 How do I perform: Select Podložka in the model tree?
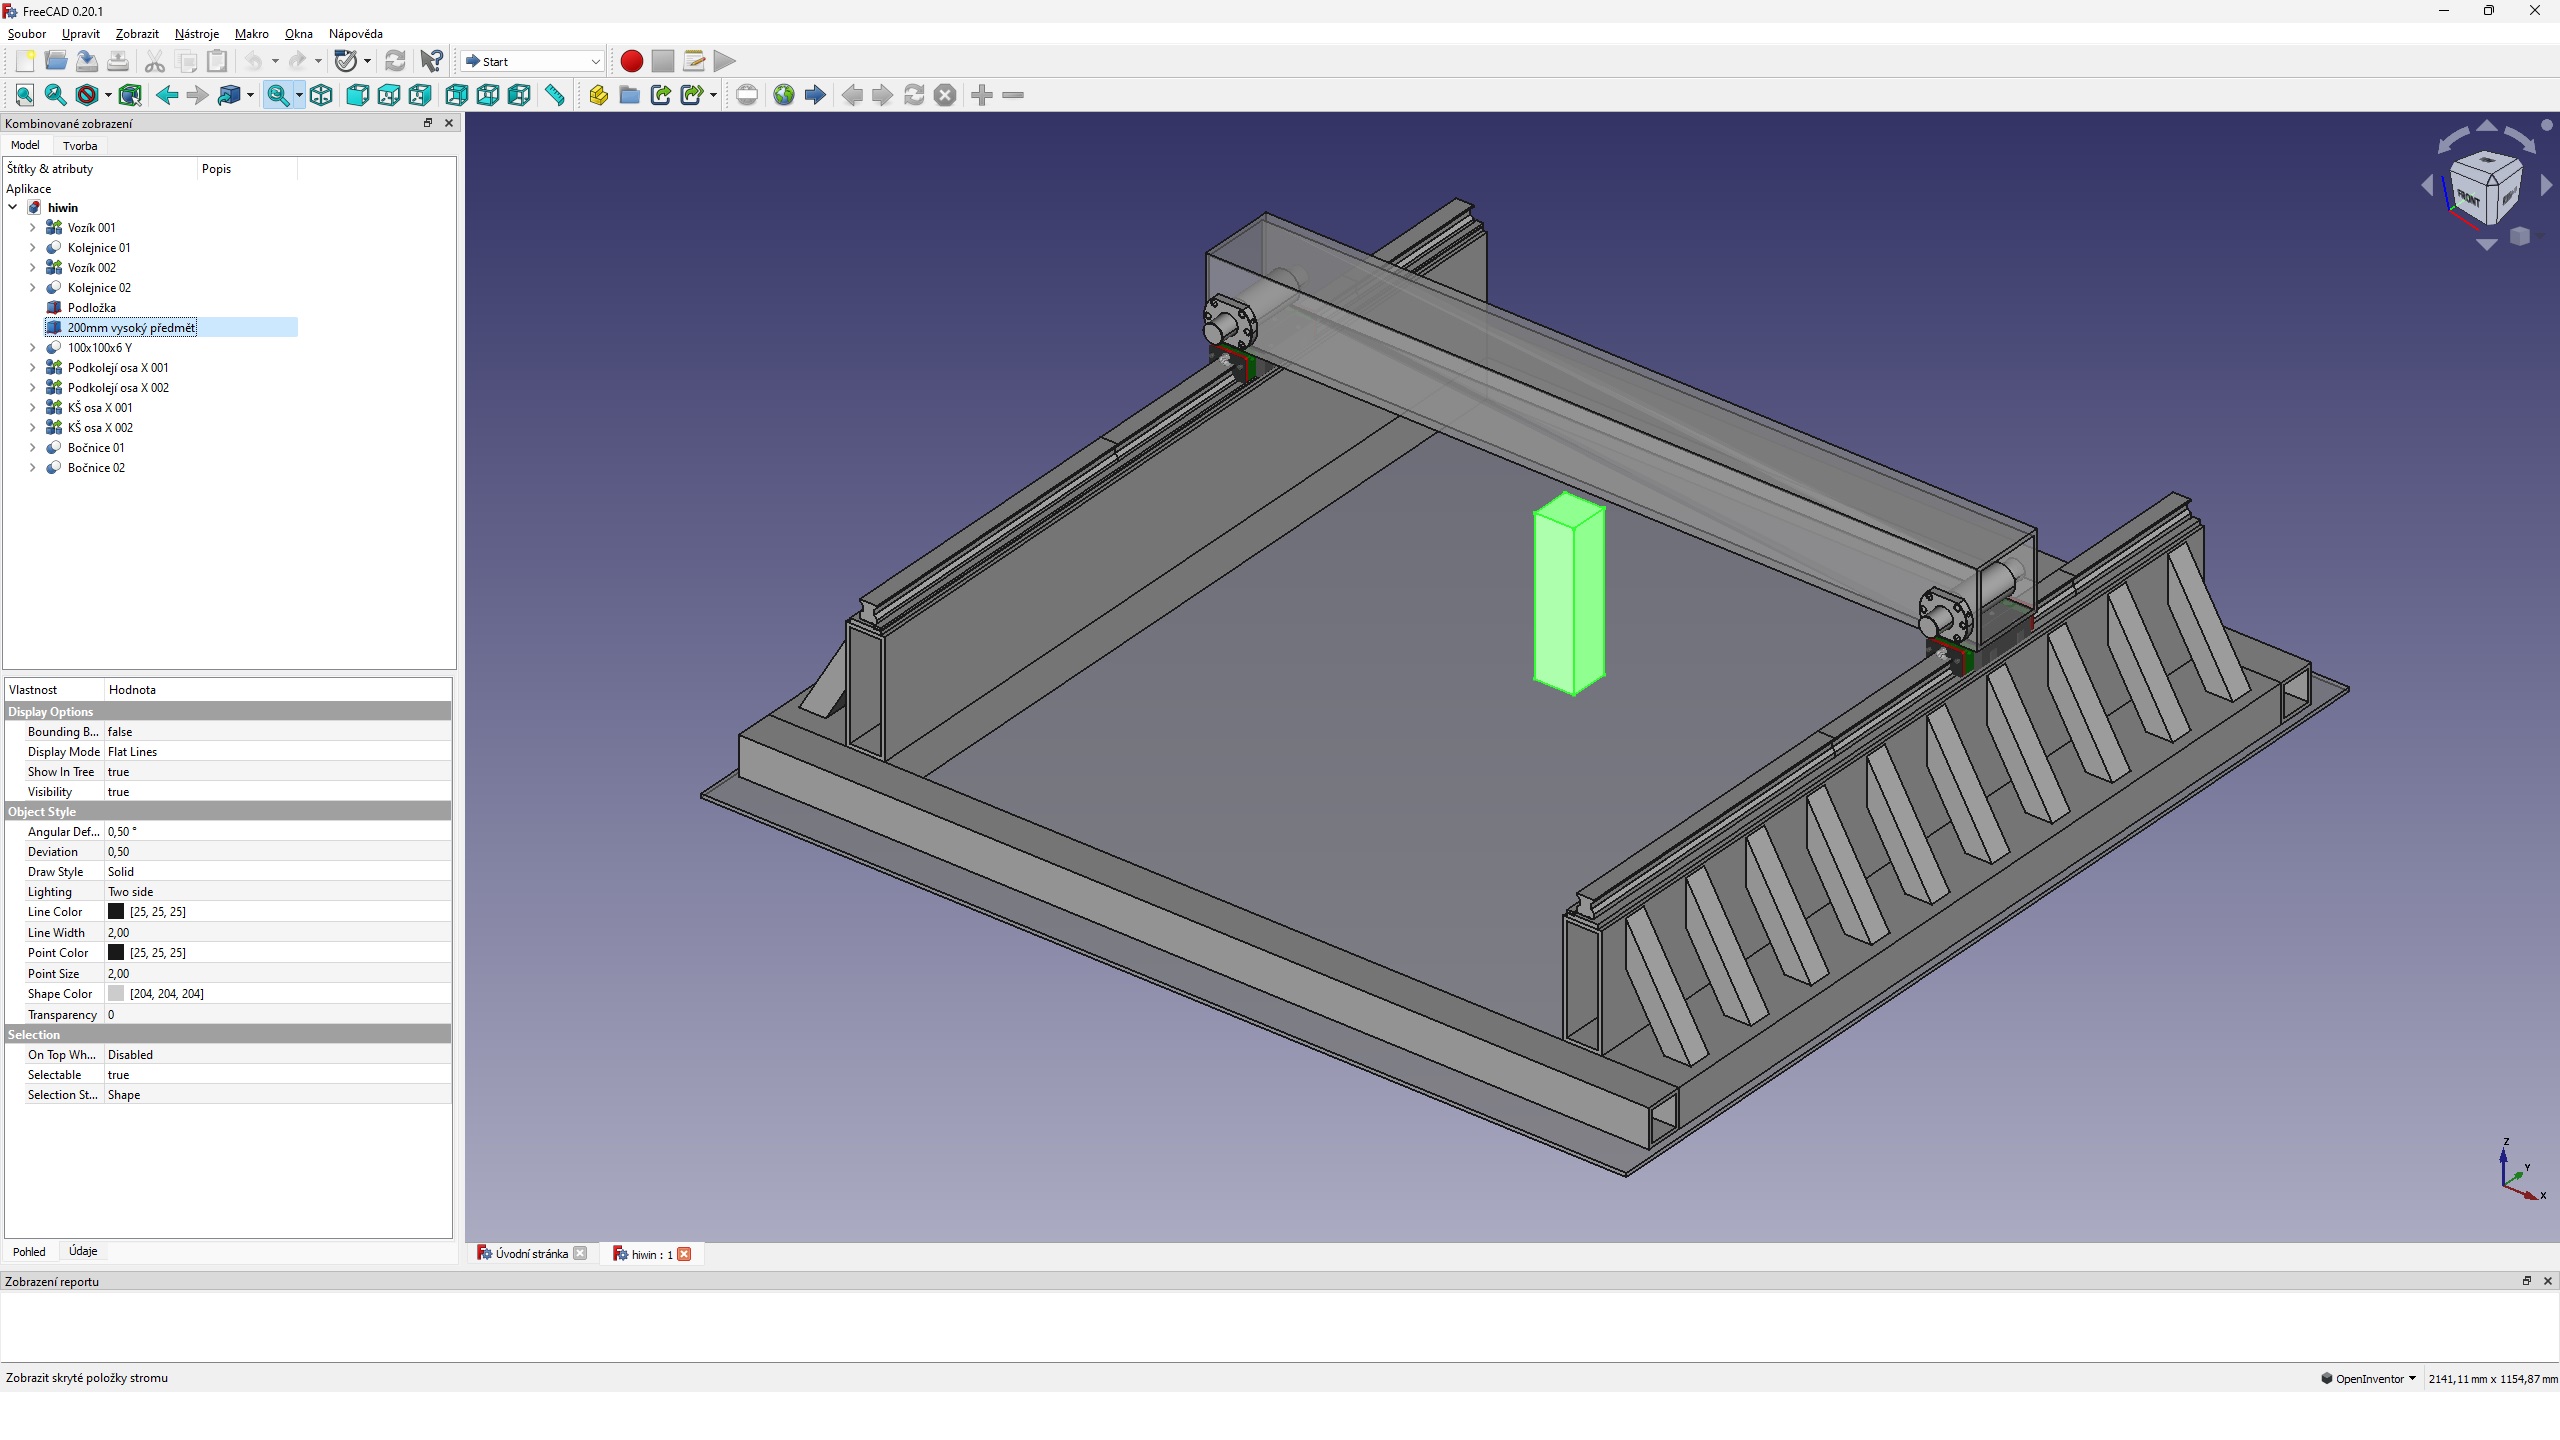point(91,308)
